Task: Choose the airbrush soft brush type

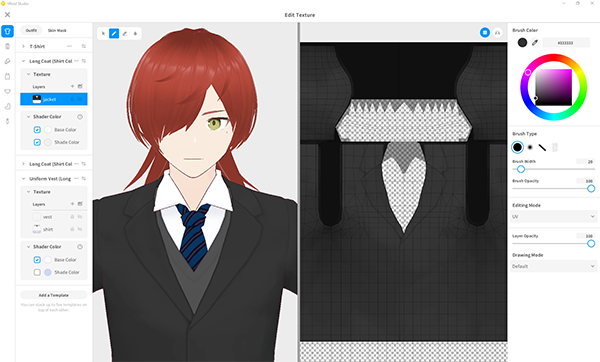Action: (530, 147)
